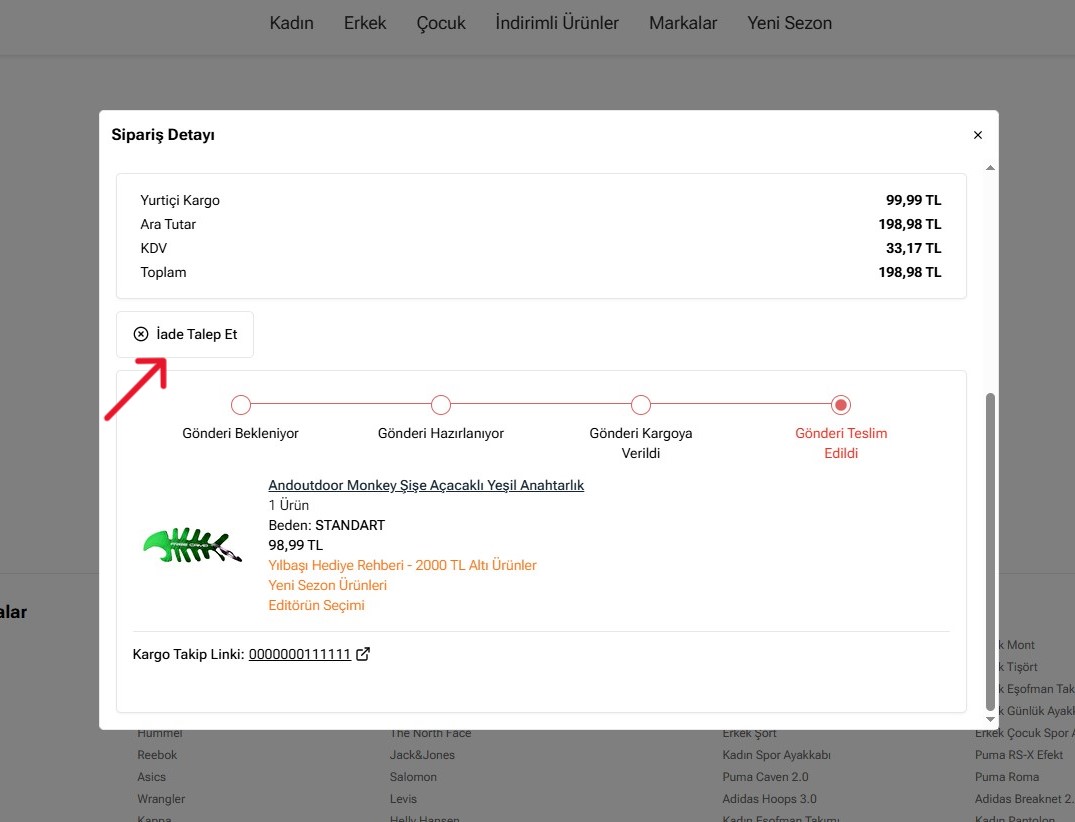The image size is (1075, 822).
Task: Click Jack&Jones link in footer
Action: pos(422,755)
